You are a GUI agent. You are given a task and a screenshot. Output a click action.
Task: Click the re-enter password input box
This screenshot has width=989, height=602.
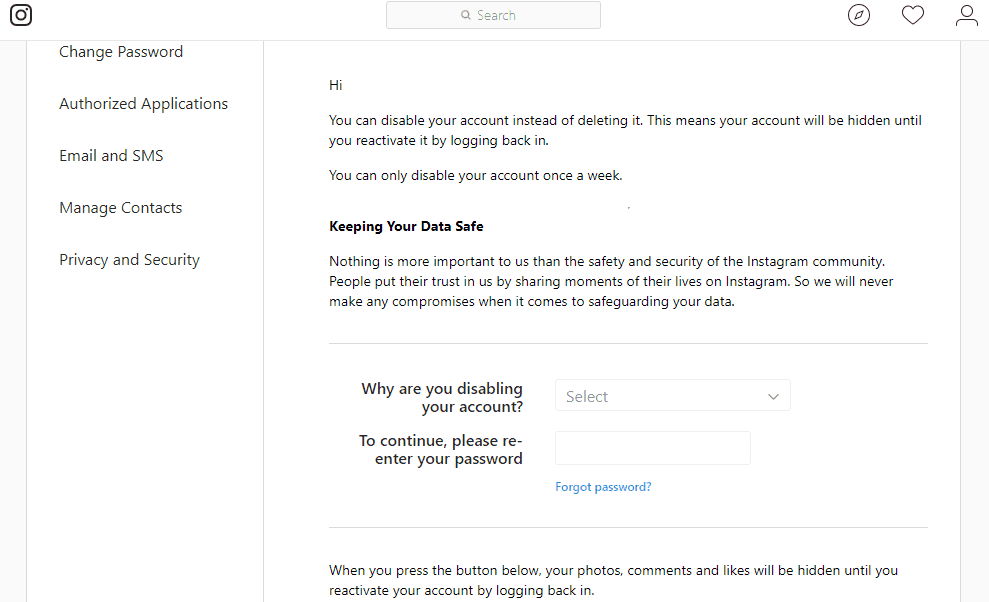(652, 448)
